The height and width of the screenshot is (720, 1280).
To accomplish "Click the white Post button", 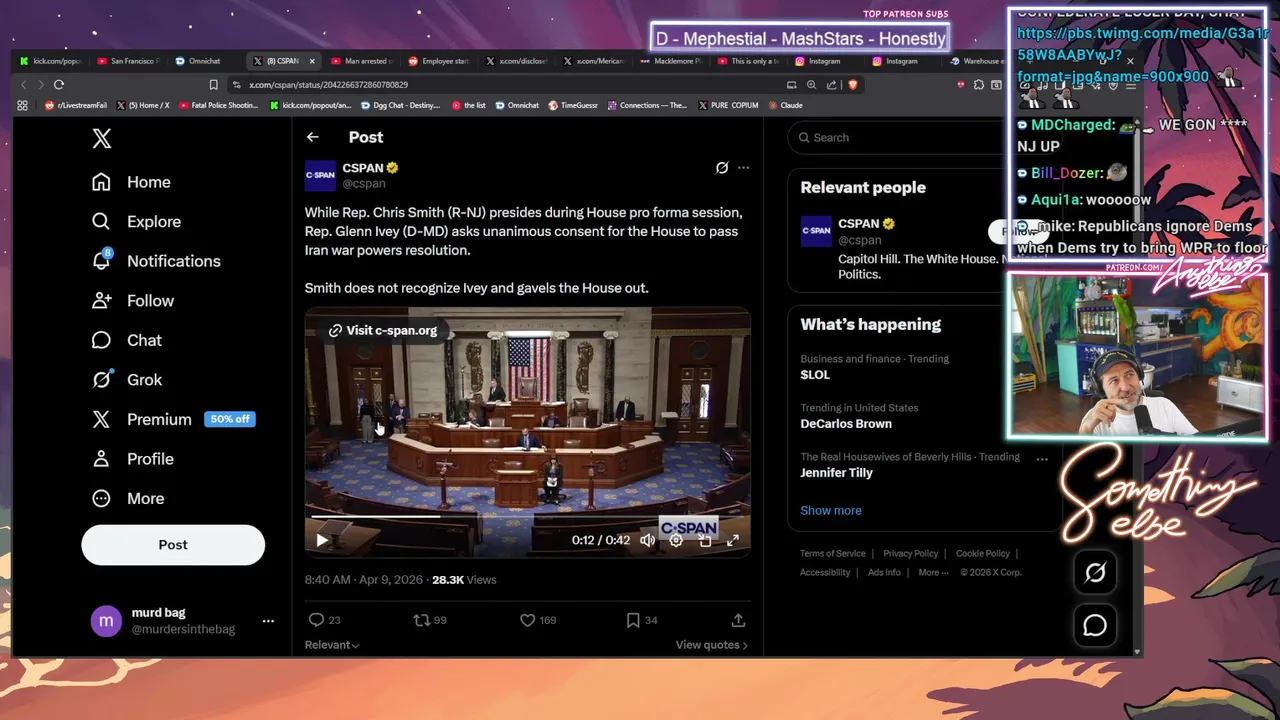I will [173, 545].
